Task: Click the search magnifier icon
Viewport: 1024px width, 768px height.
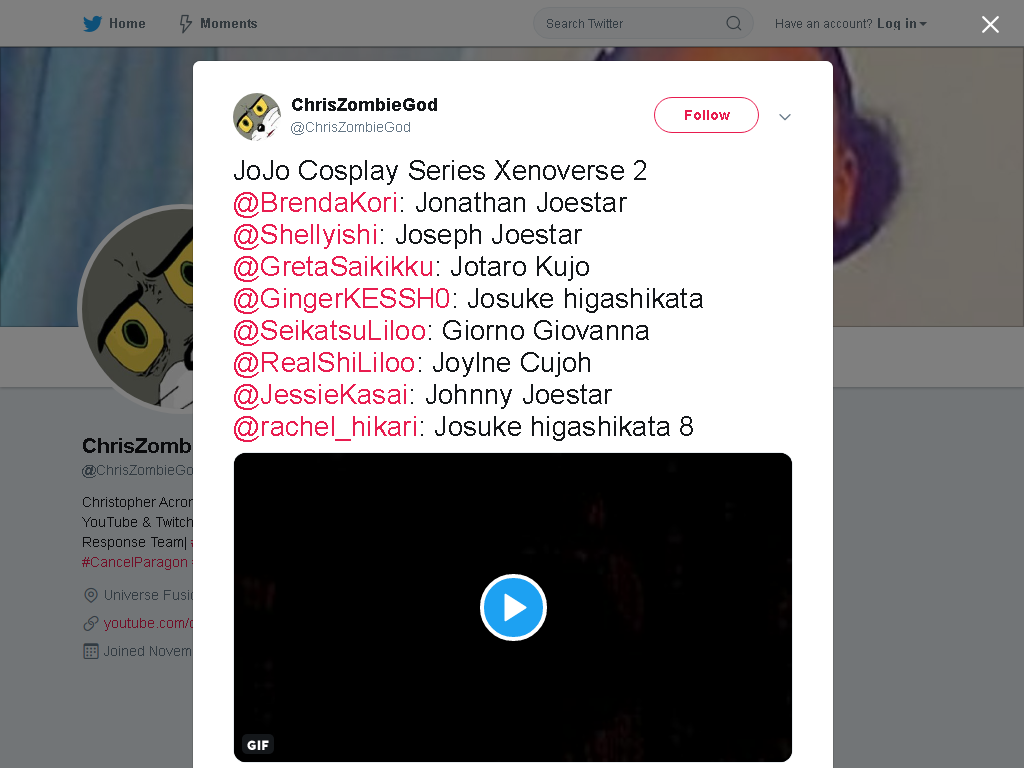Action: coord(733,24)
